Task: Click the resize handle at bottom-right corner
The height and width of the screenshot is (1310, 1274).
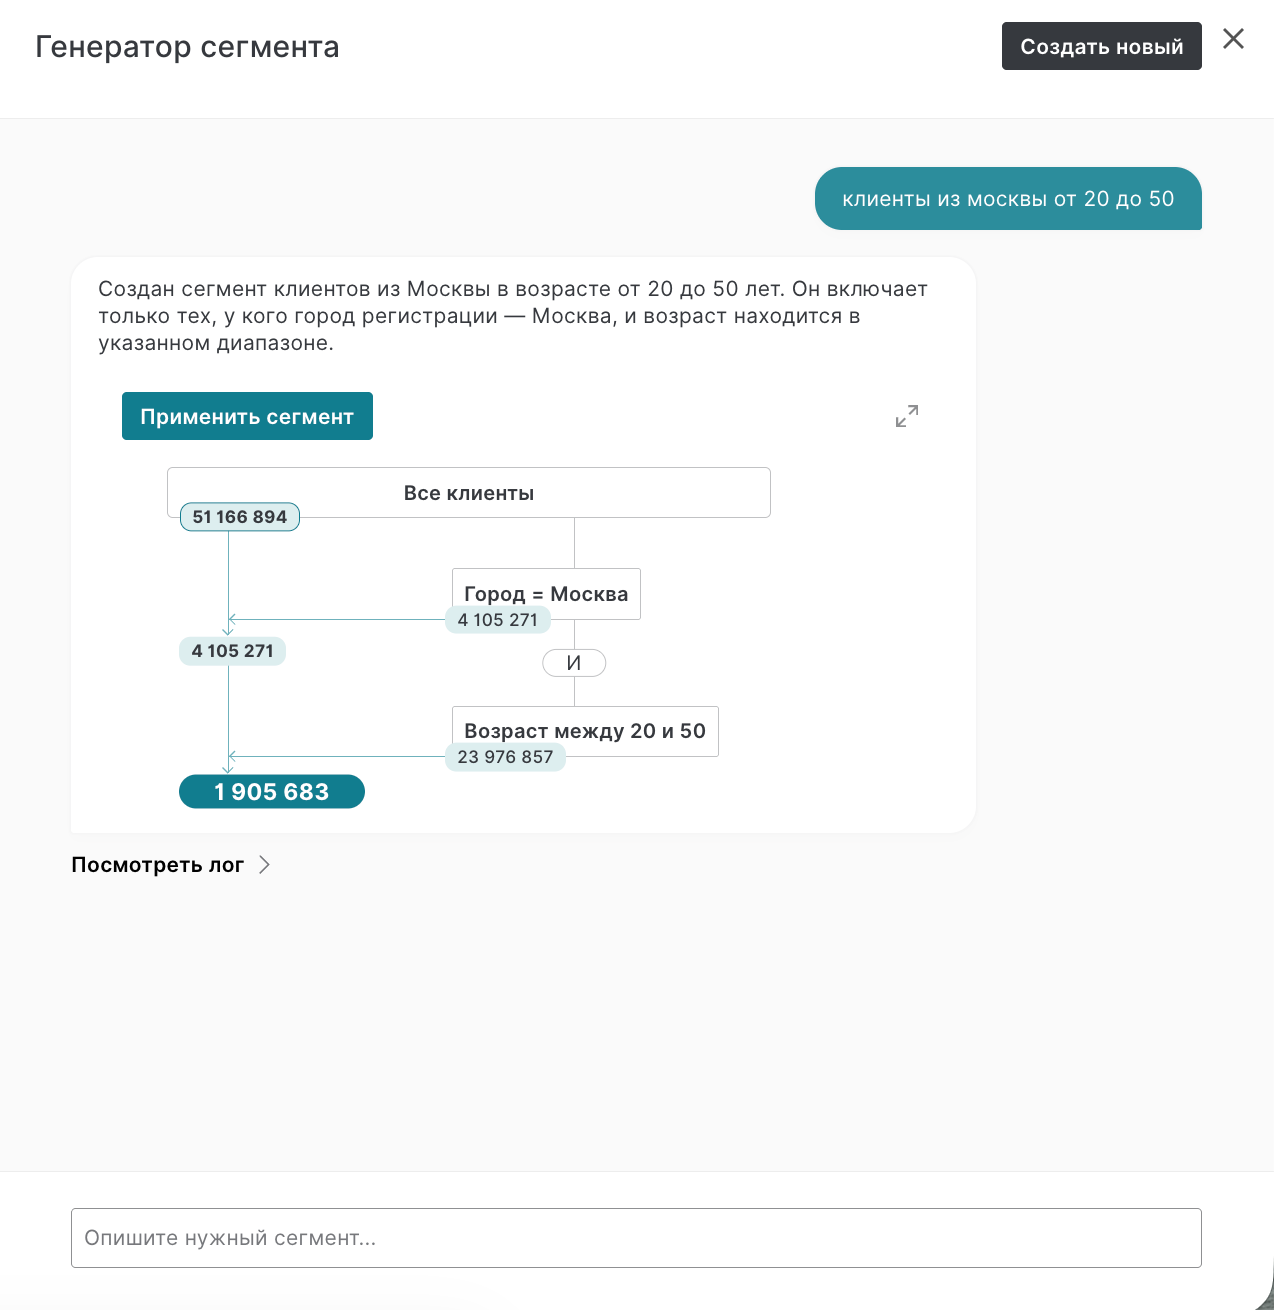Action: coord(1264,1299)
